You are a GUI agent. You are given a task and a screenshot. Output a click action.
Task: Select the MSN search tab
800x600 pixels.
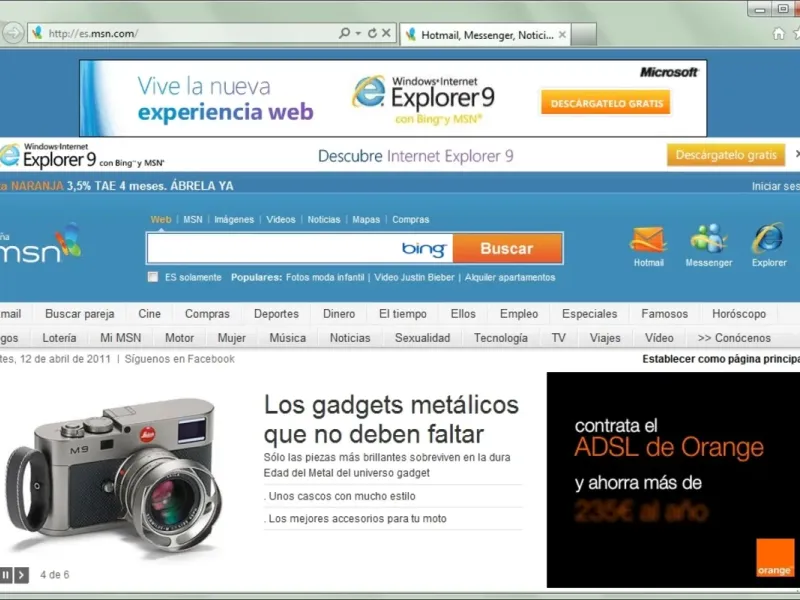tap(193, 219)
